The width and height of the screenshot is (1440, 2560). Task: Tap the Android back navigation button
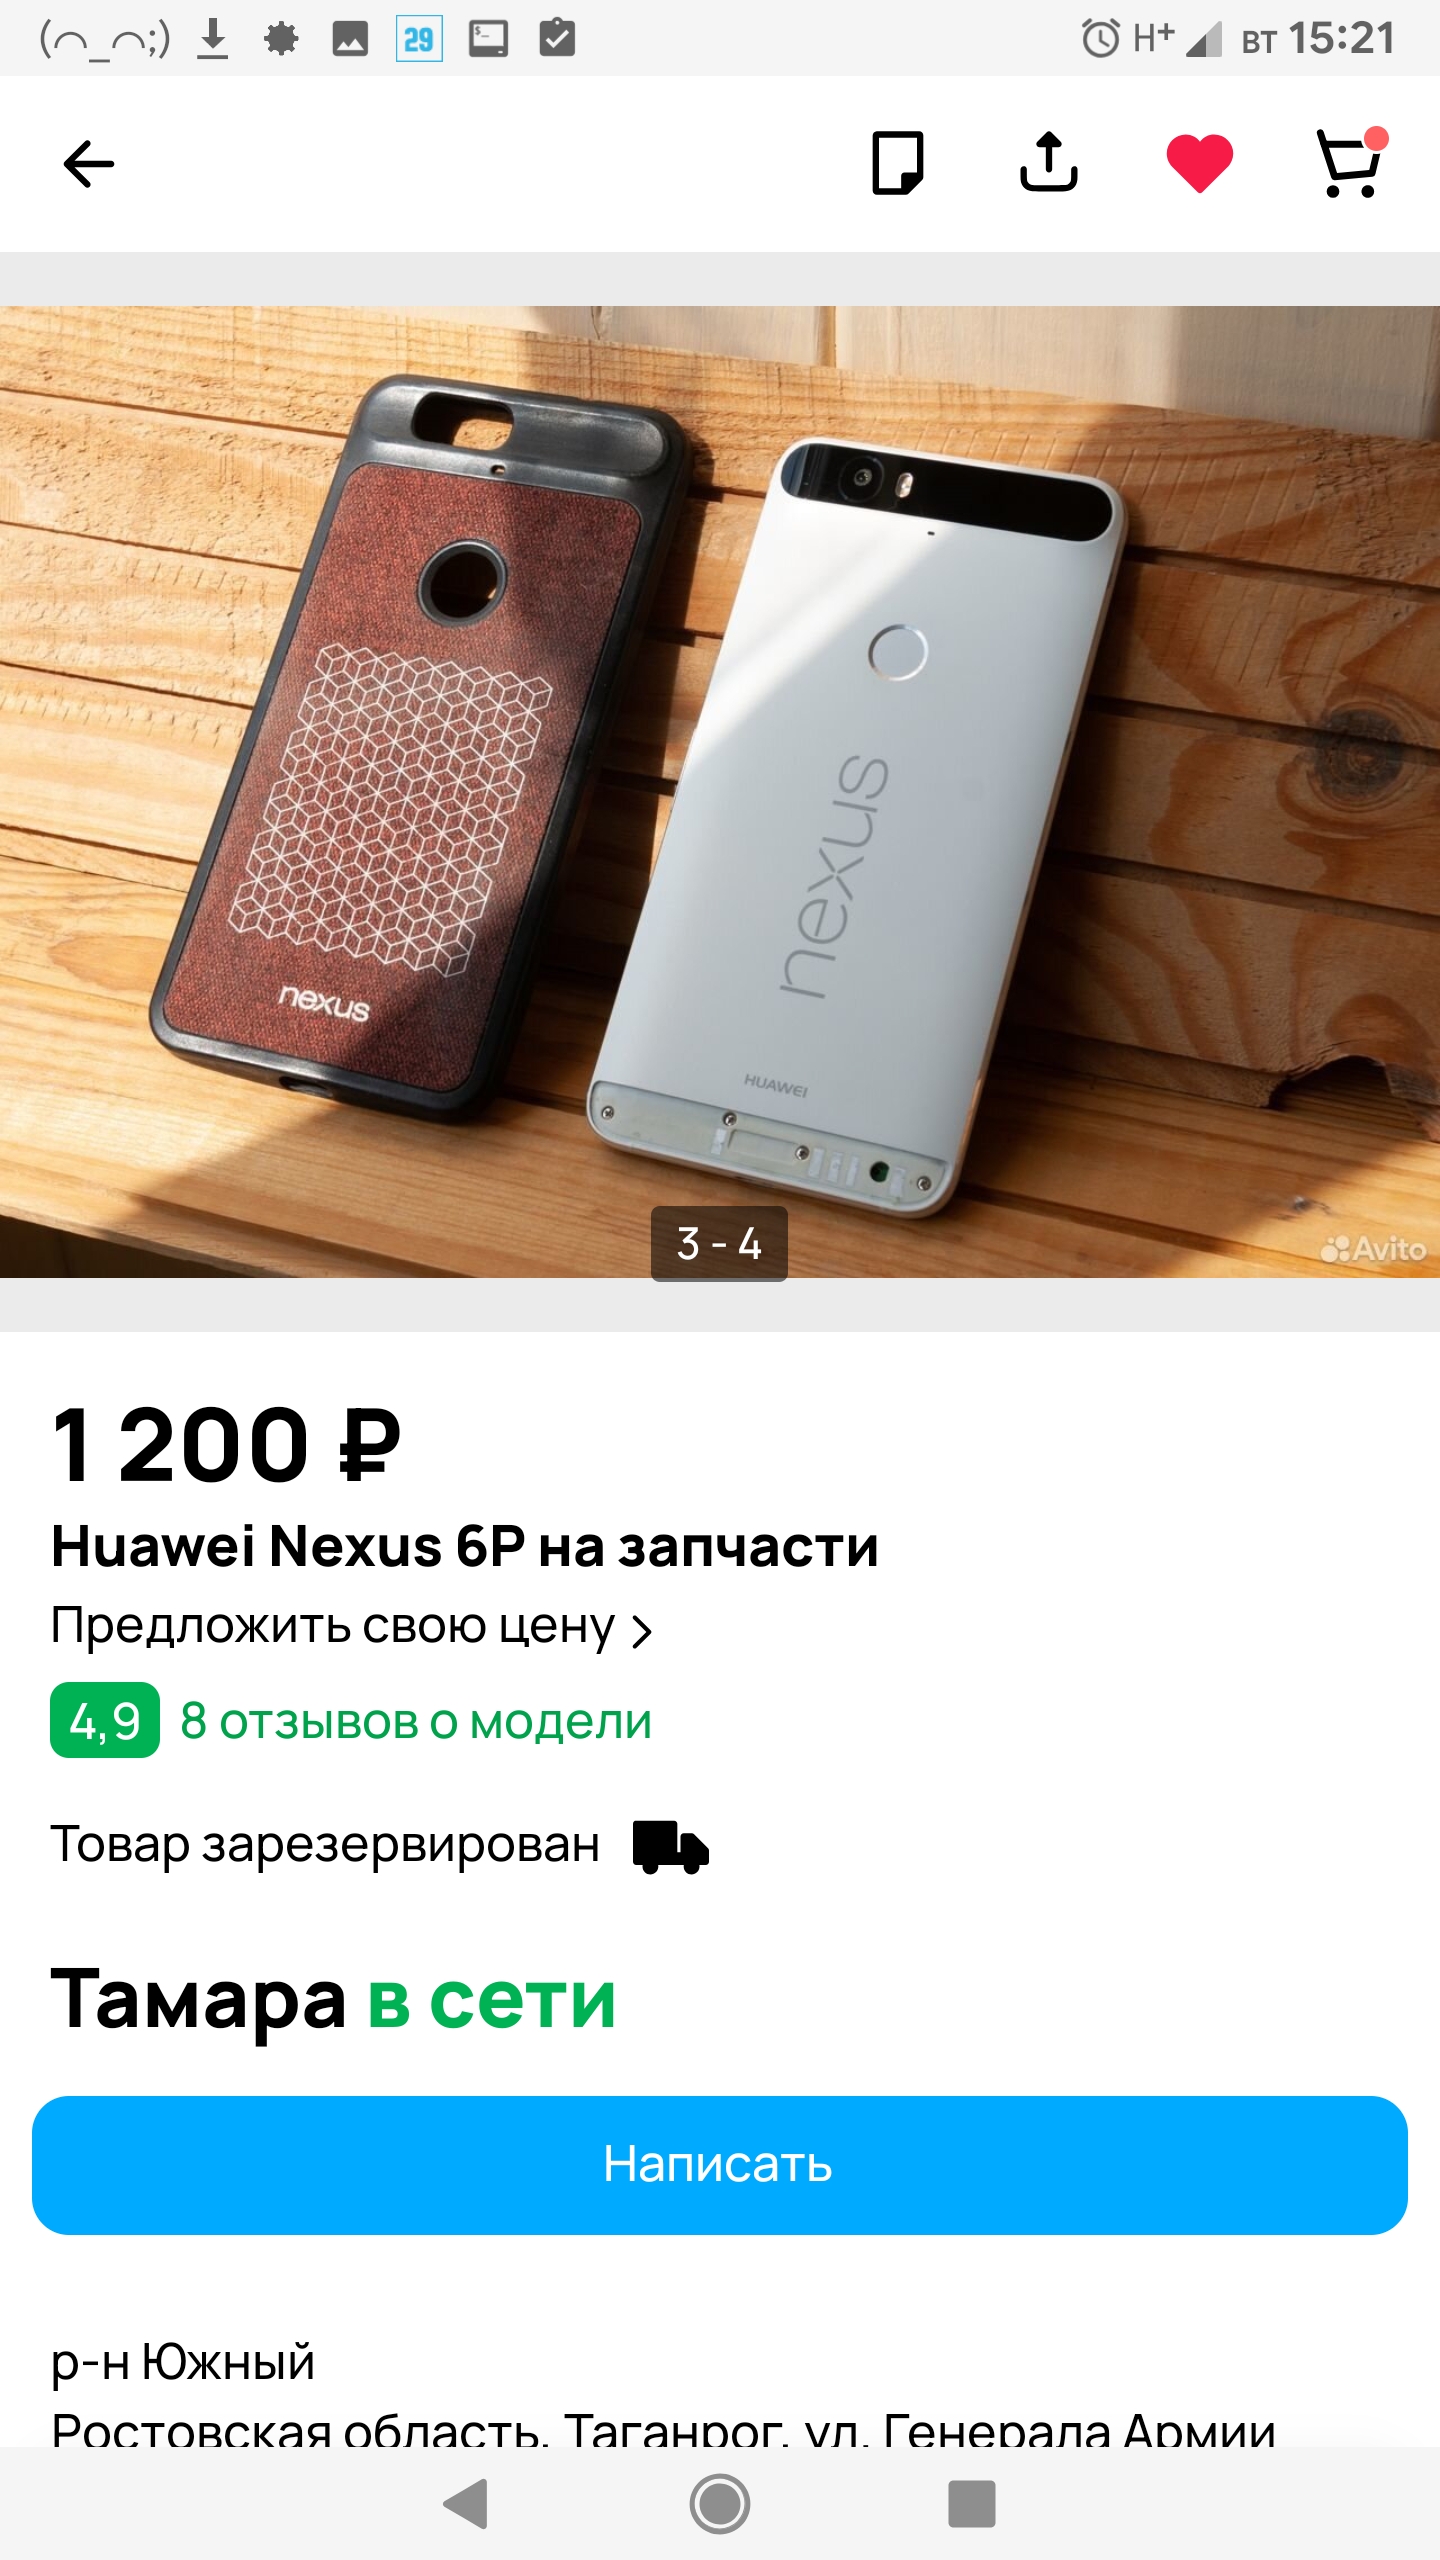466,2504
